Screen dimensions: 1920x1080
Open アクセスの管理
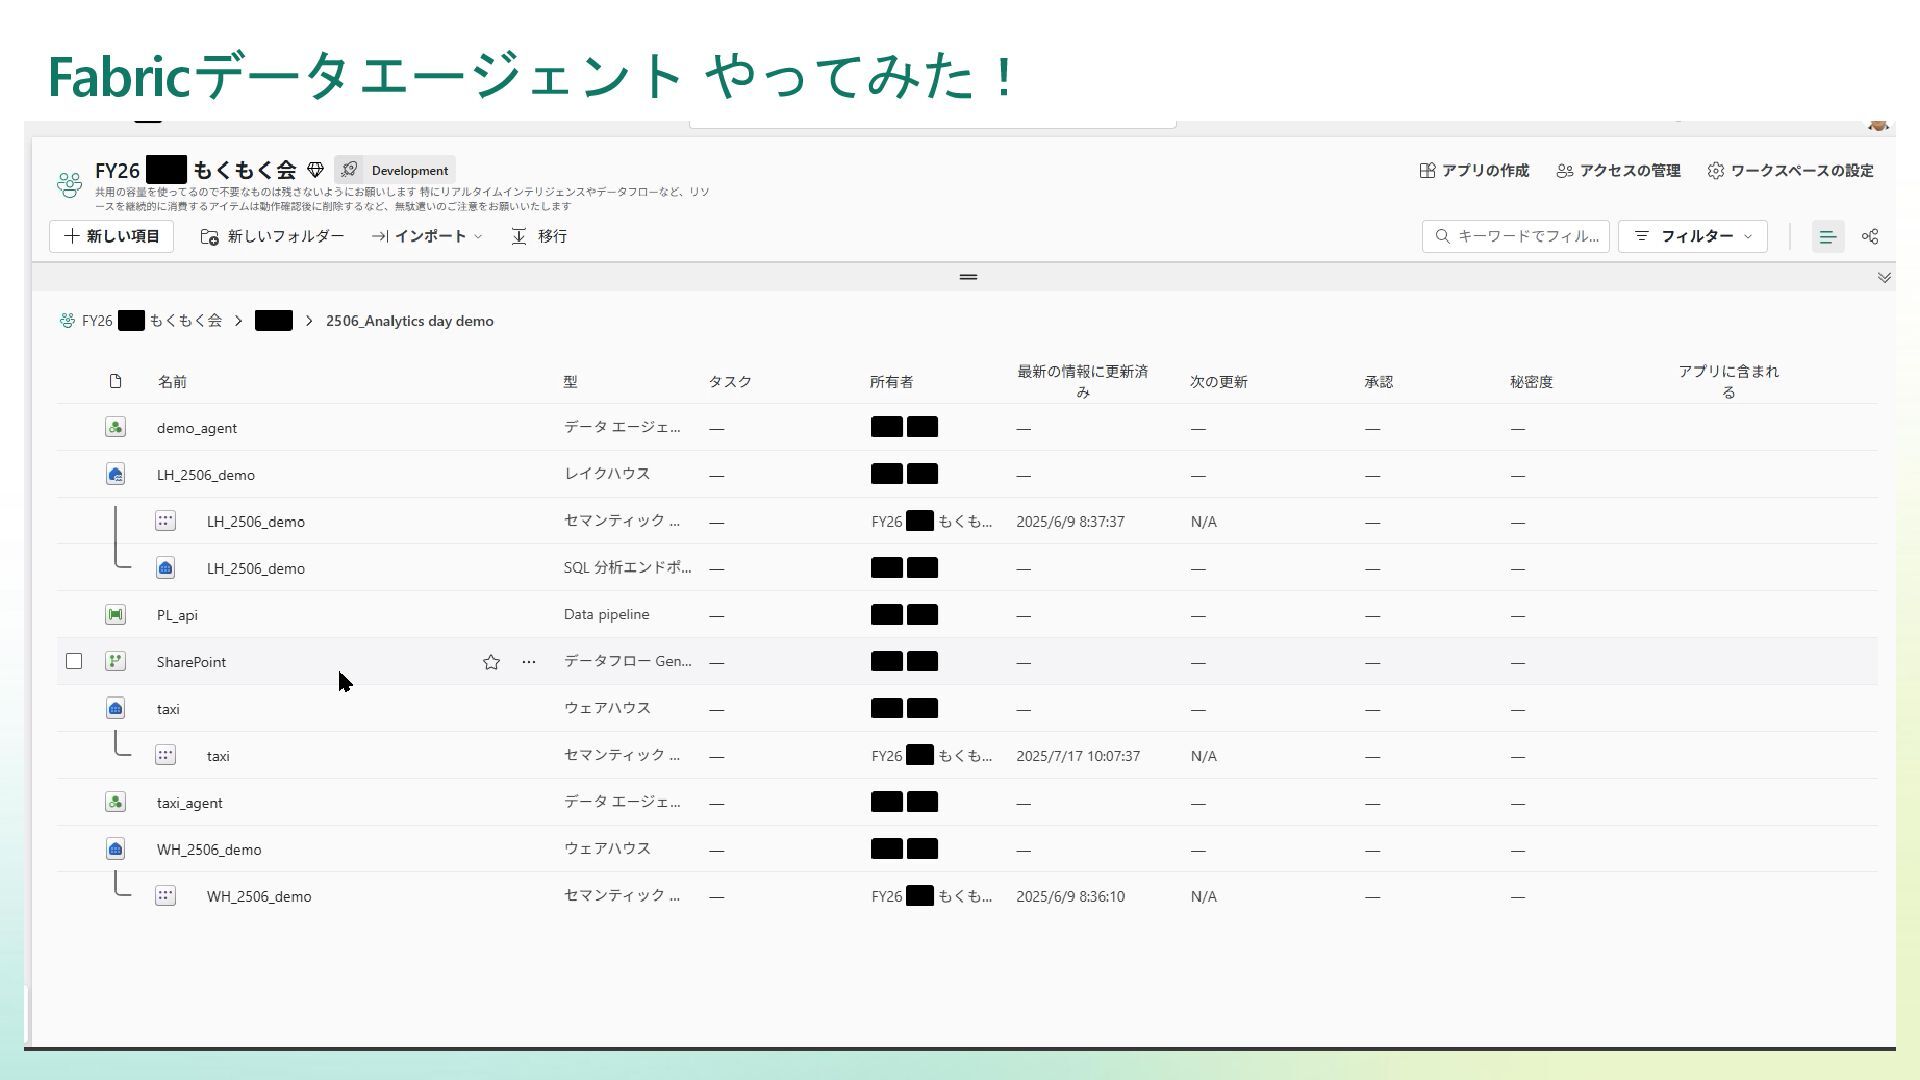click(x=1619, y=171)
